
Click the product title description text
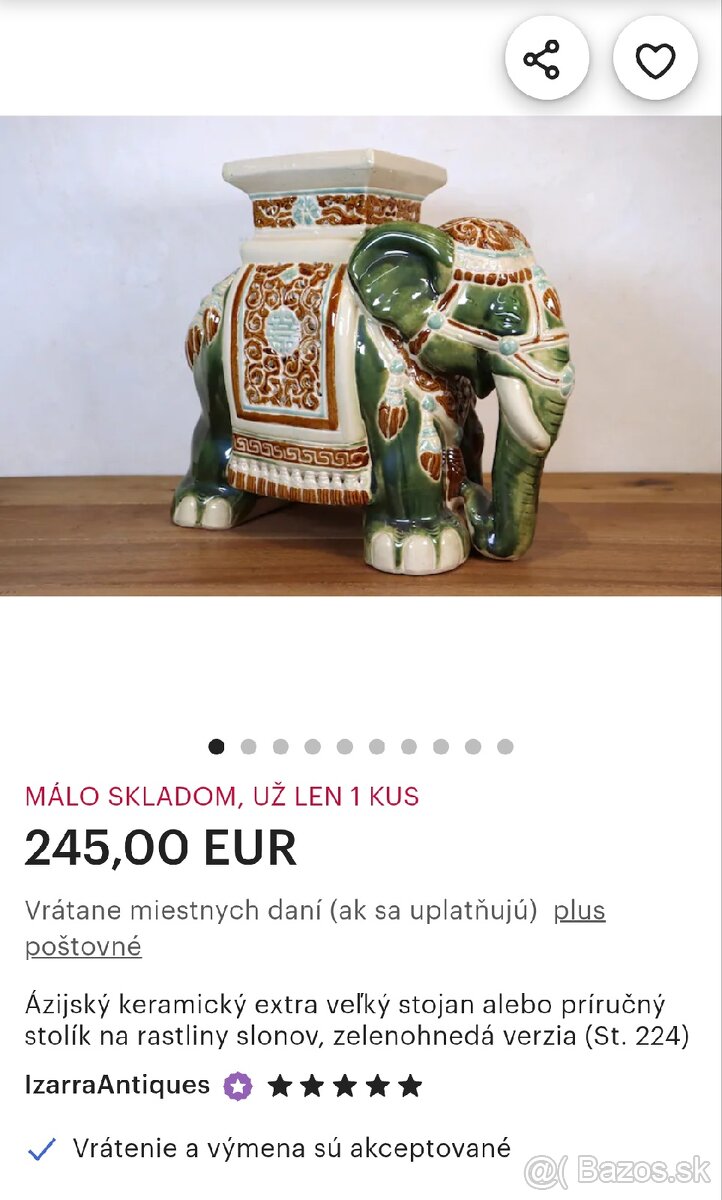(x=357, y=1021)
